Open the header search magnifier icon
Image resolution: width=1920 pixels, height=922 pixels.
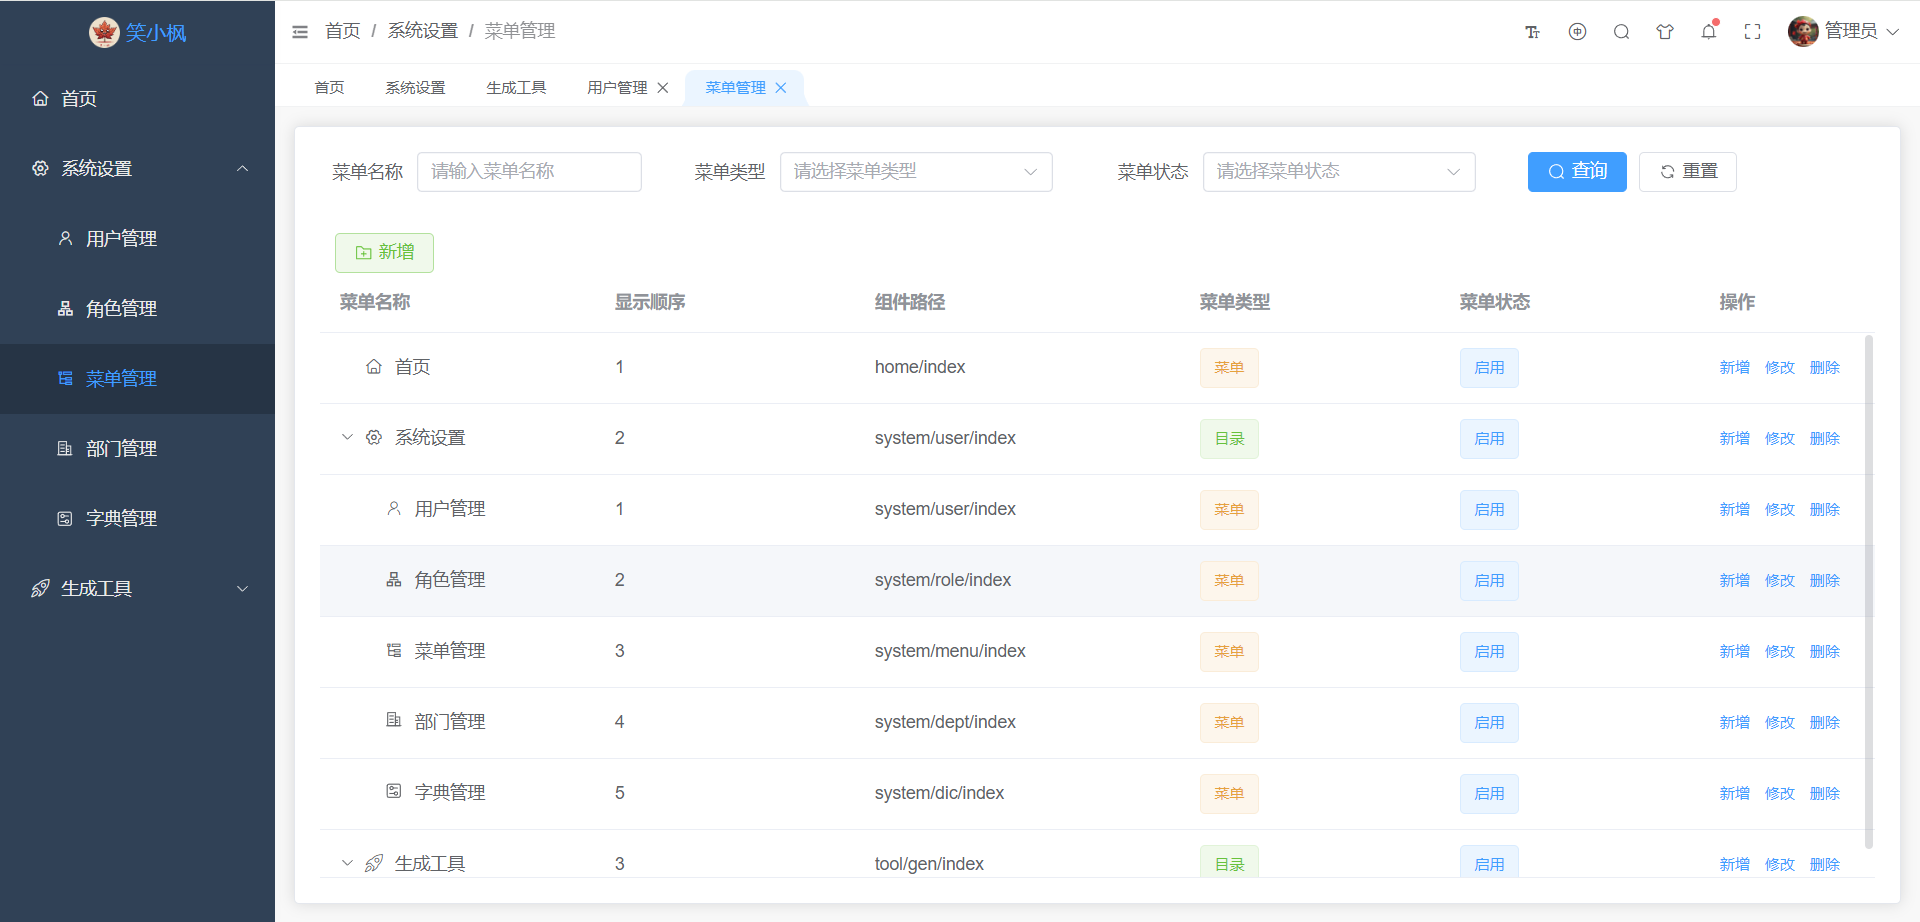(1621, 32)
